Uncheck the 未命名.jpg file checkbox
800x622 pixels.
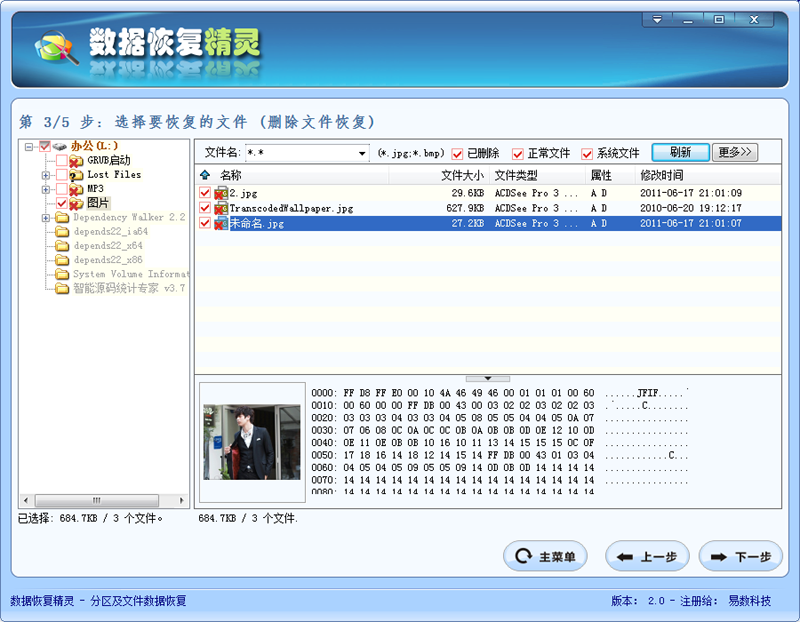click(205, 223)
